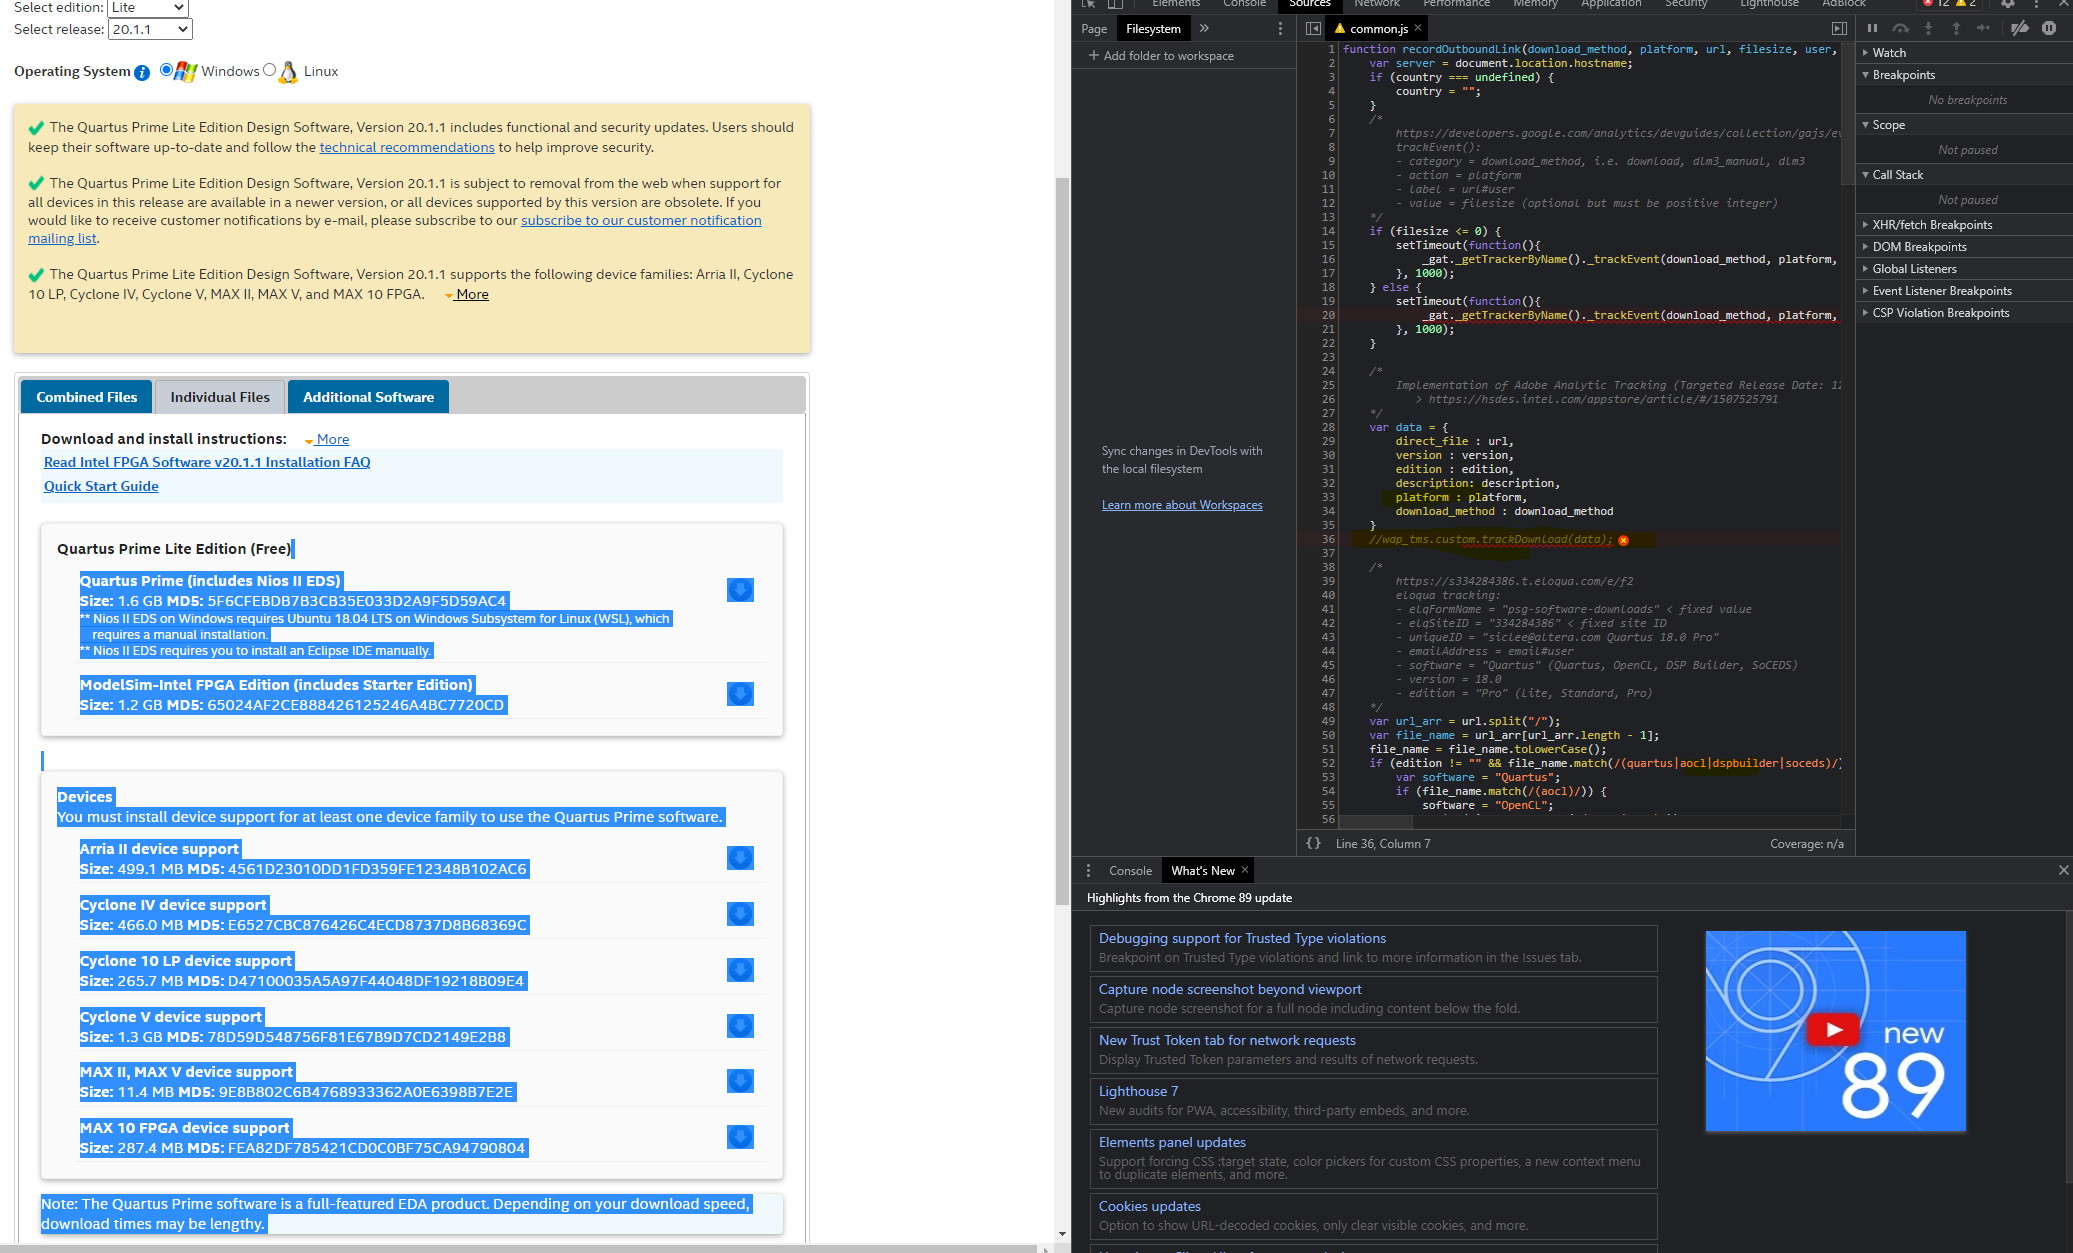
Task: Switch to Console drawer tab
Action: tap(1130, 871)
